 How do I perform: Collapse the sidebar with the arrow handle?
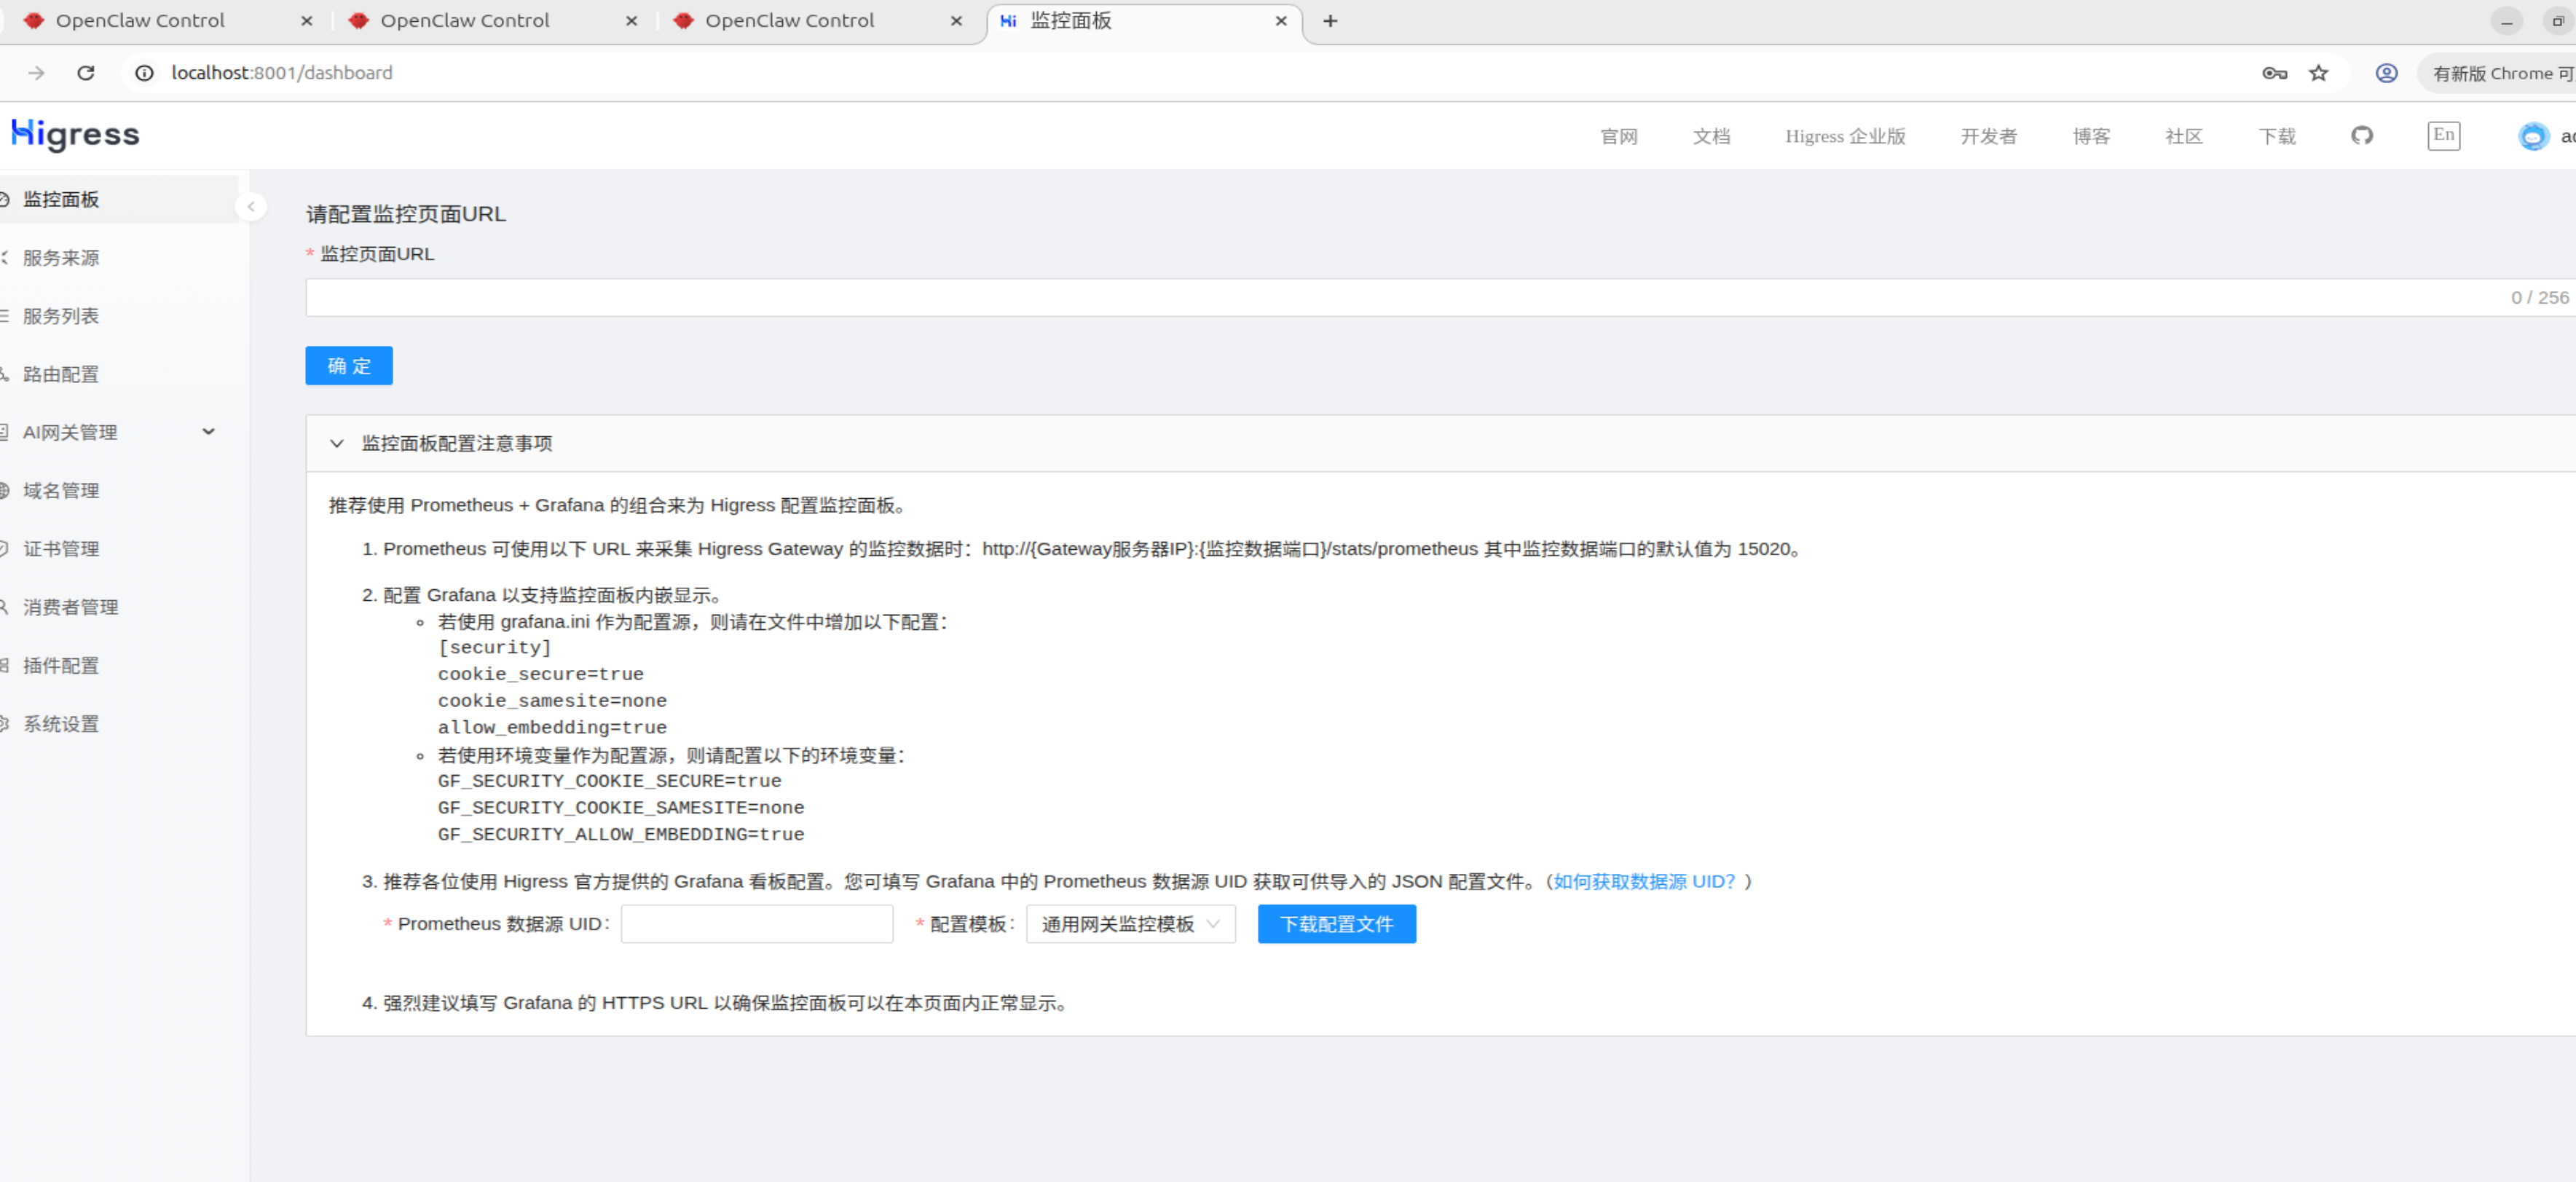pos(251,206)
